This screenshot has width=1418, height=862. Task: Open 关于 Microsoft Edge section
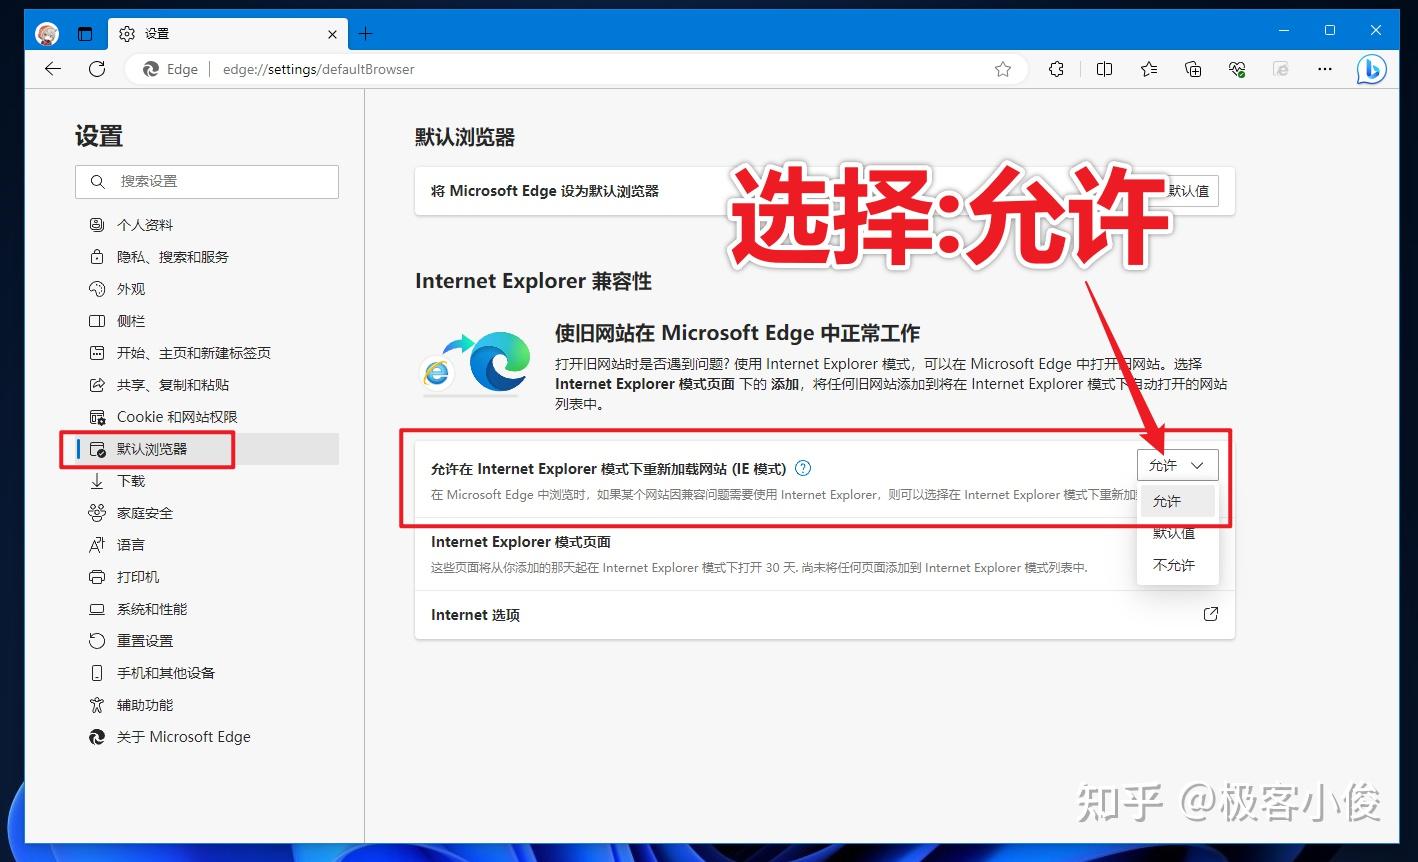coord(183,737)
